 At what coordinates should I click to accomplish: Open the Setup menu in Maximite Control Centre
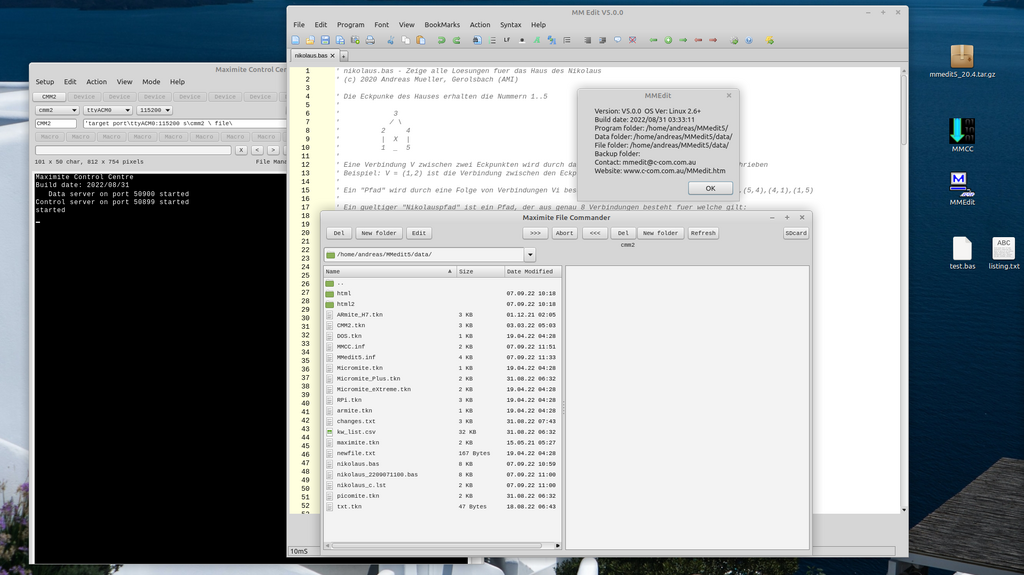(x=45, y=82)
